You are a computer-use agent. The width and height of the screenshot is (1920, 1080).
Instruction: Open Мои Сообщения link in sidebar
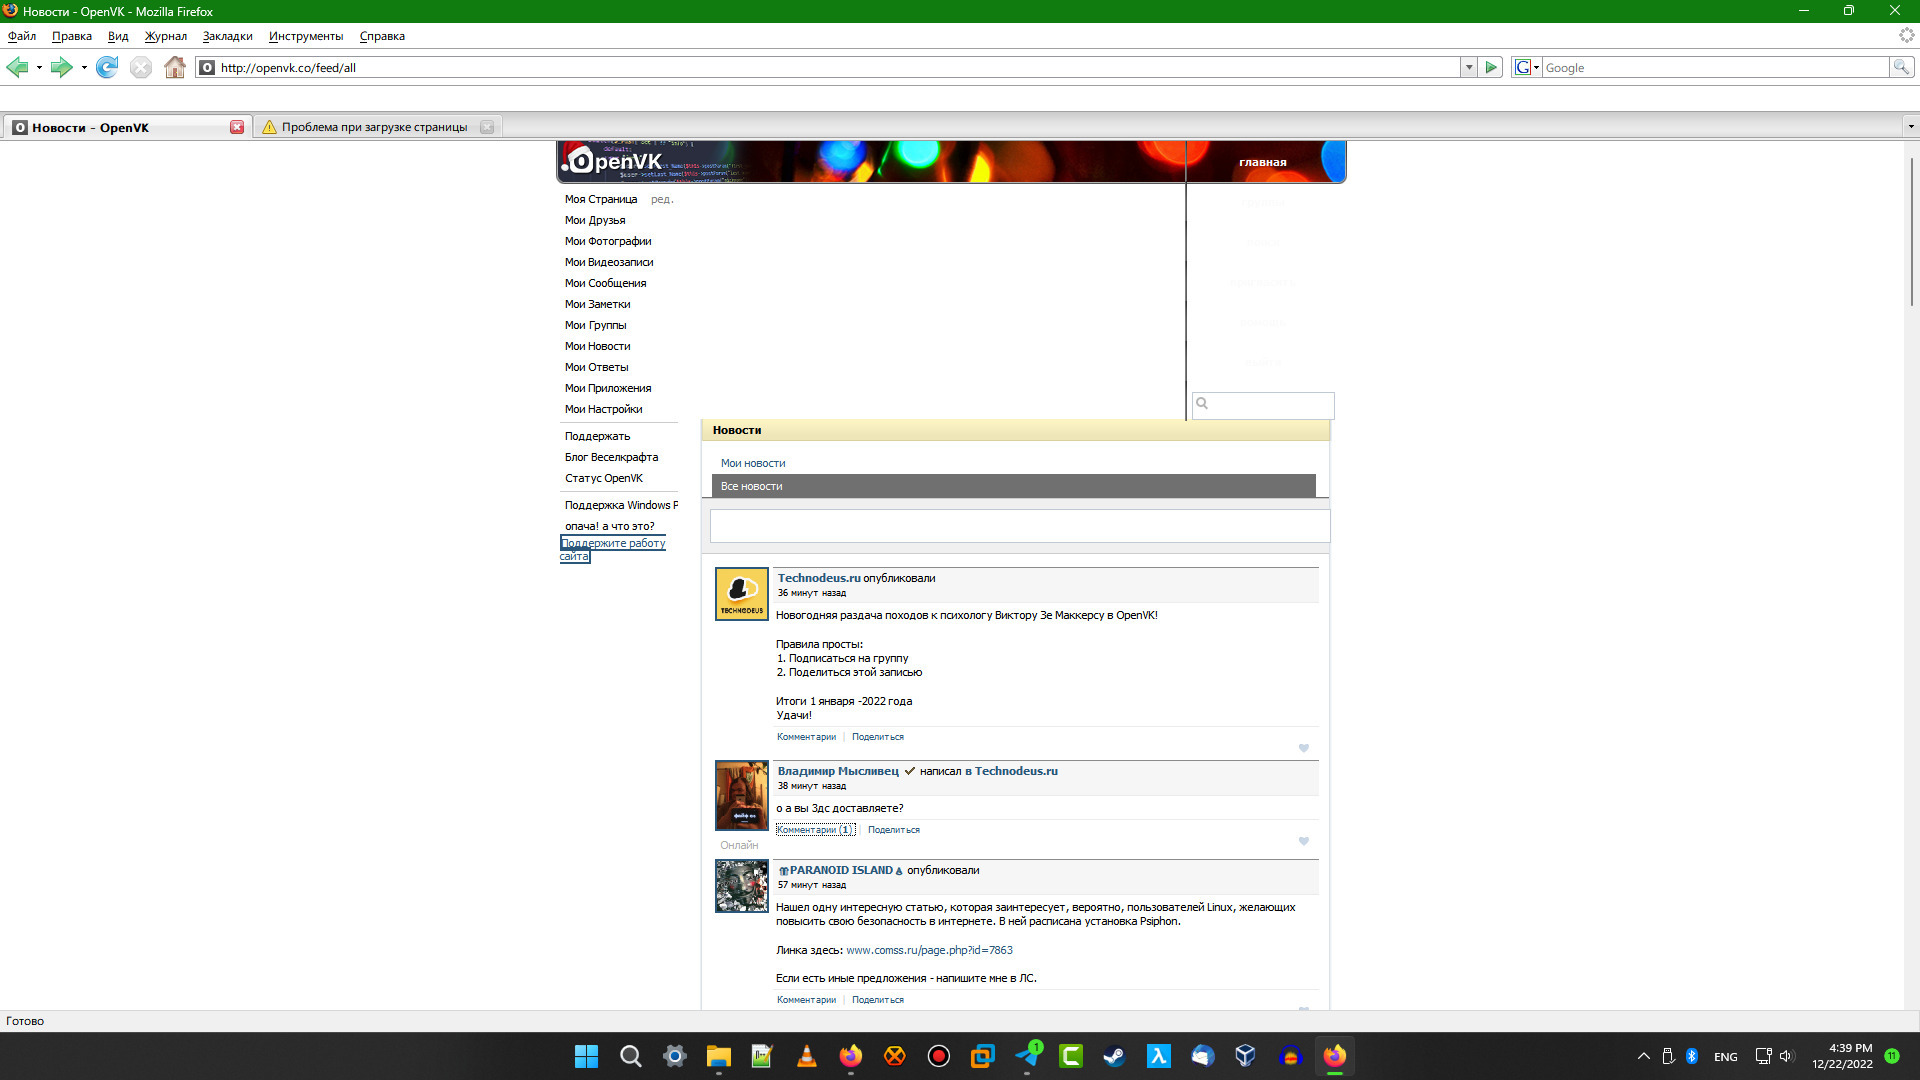pyautogui.click(x=605, y=283)
